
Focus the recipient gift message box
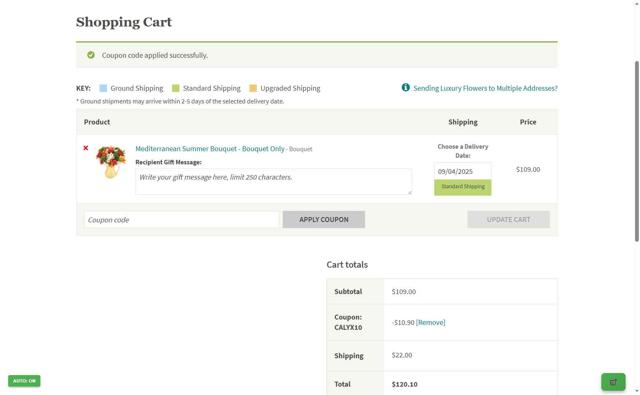click(x=273, y=182)
